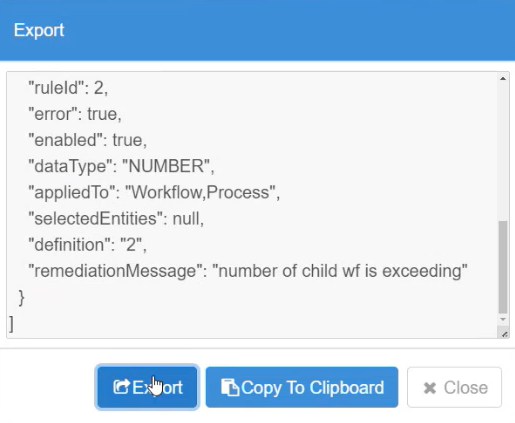Click the share-arrow icon on the Export button

[121, 387]
